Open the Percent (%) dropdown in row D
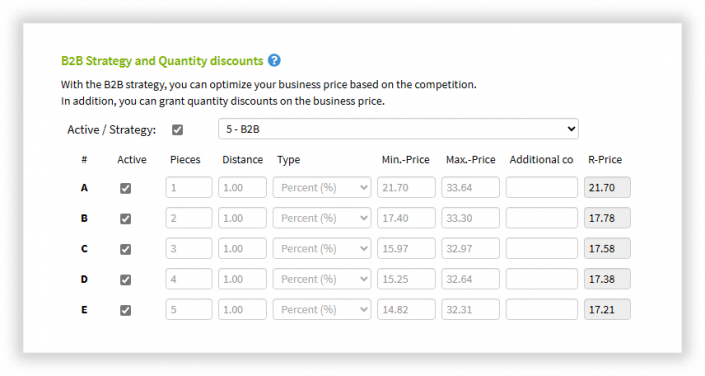Image resolution: width=705 pixels, height=376 pixels. click(322, 279)
